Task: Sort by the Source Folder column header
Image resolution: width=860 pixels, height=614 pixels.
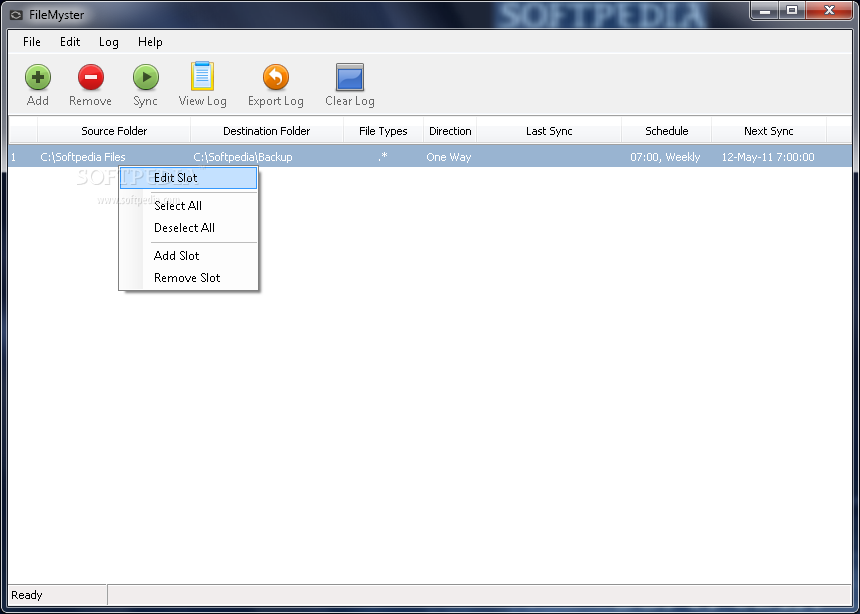Action: 114,131
